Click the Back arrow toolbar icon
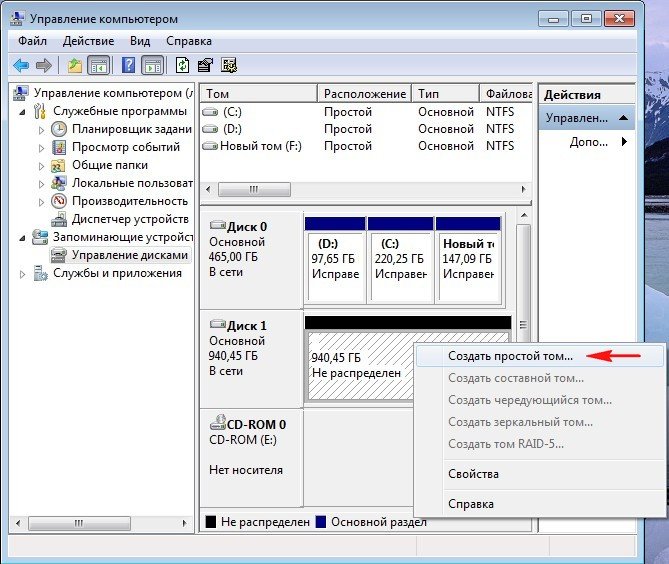 (x=21, y=65)
